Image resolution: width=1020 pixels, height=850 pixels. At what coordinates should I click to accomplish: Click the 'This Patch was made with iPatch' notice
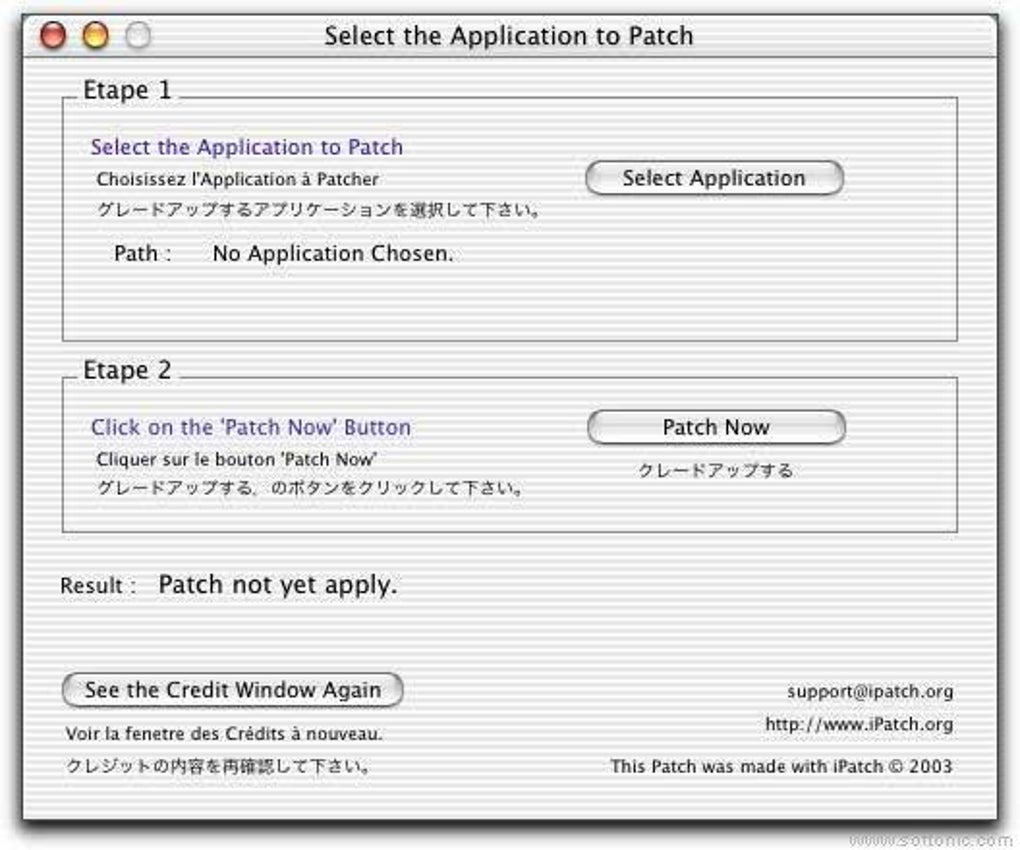click(780, 767)
